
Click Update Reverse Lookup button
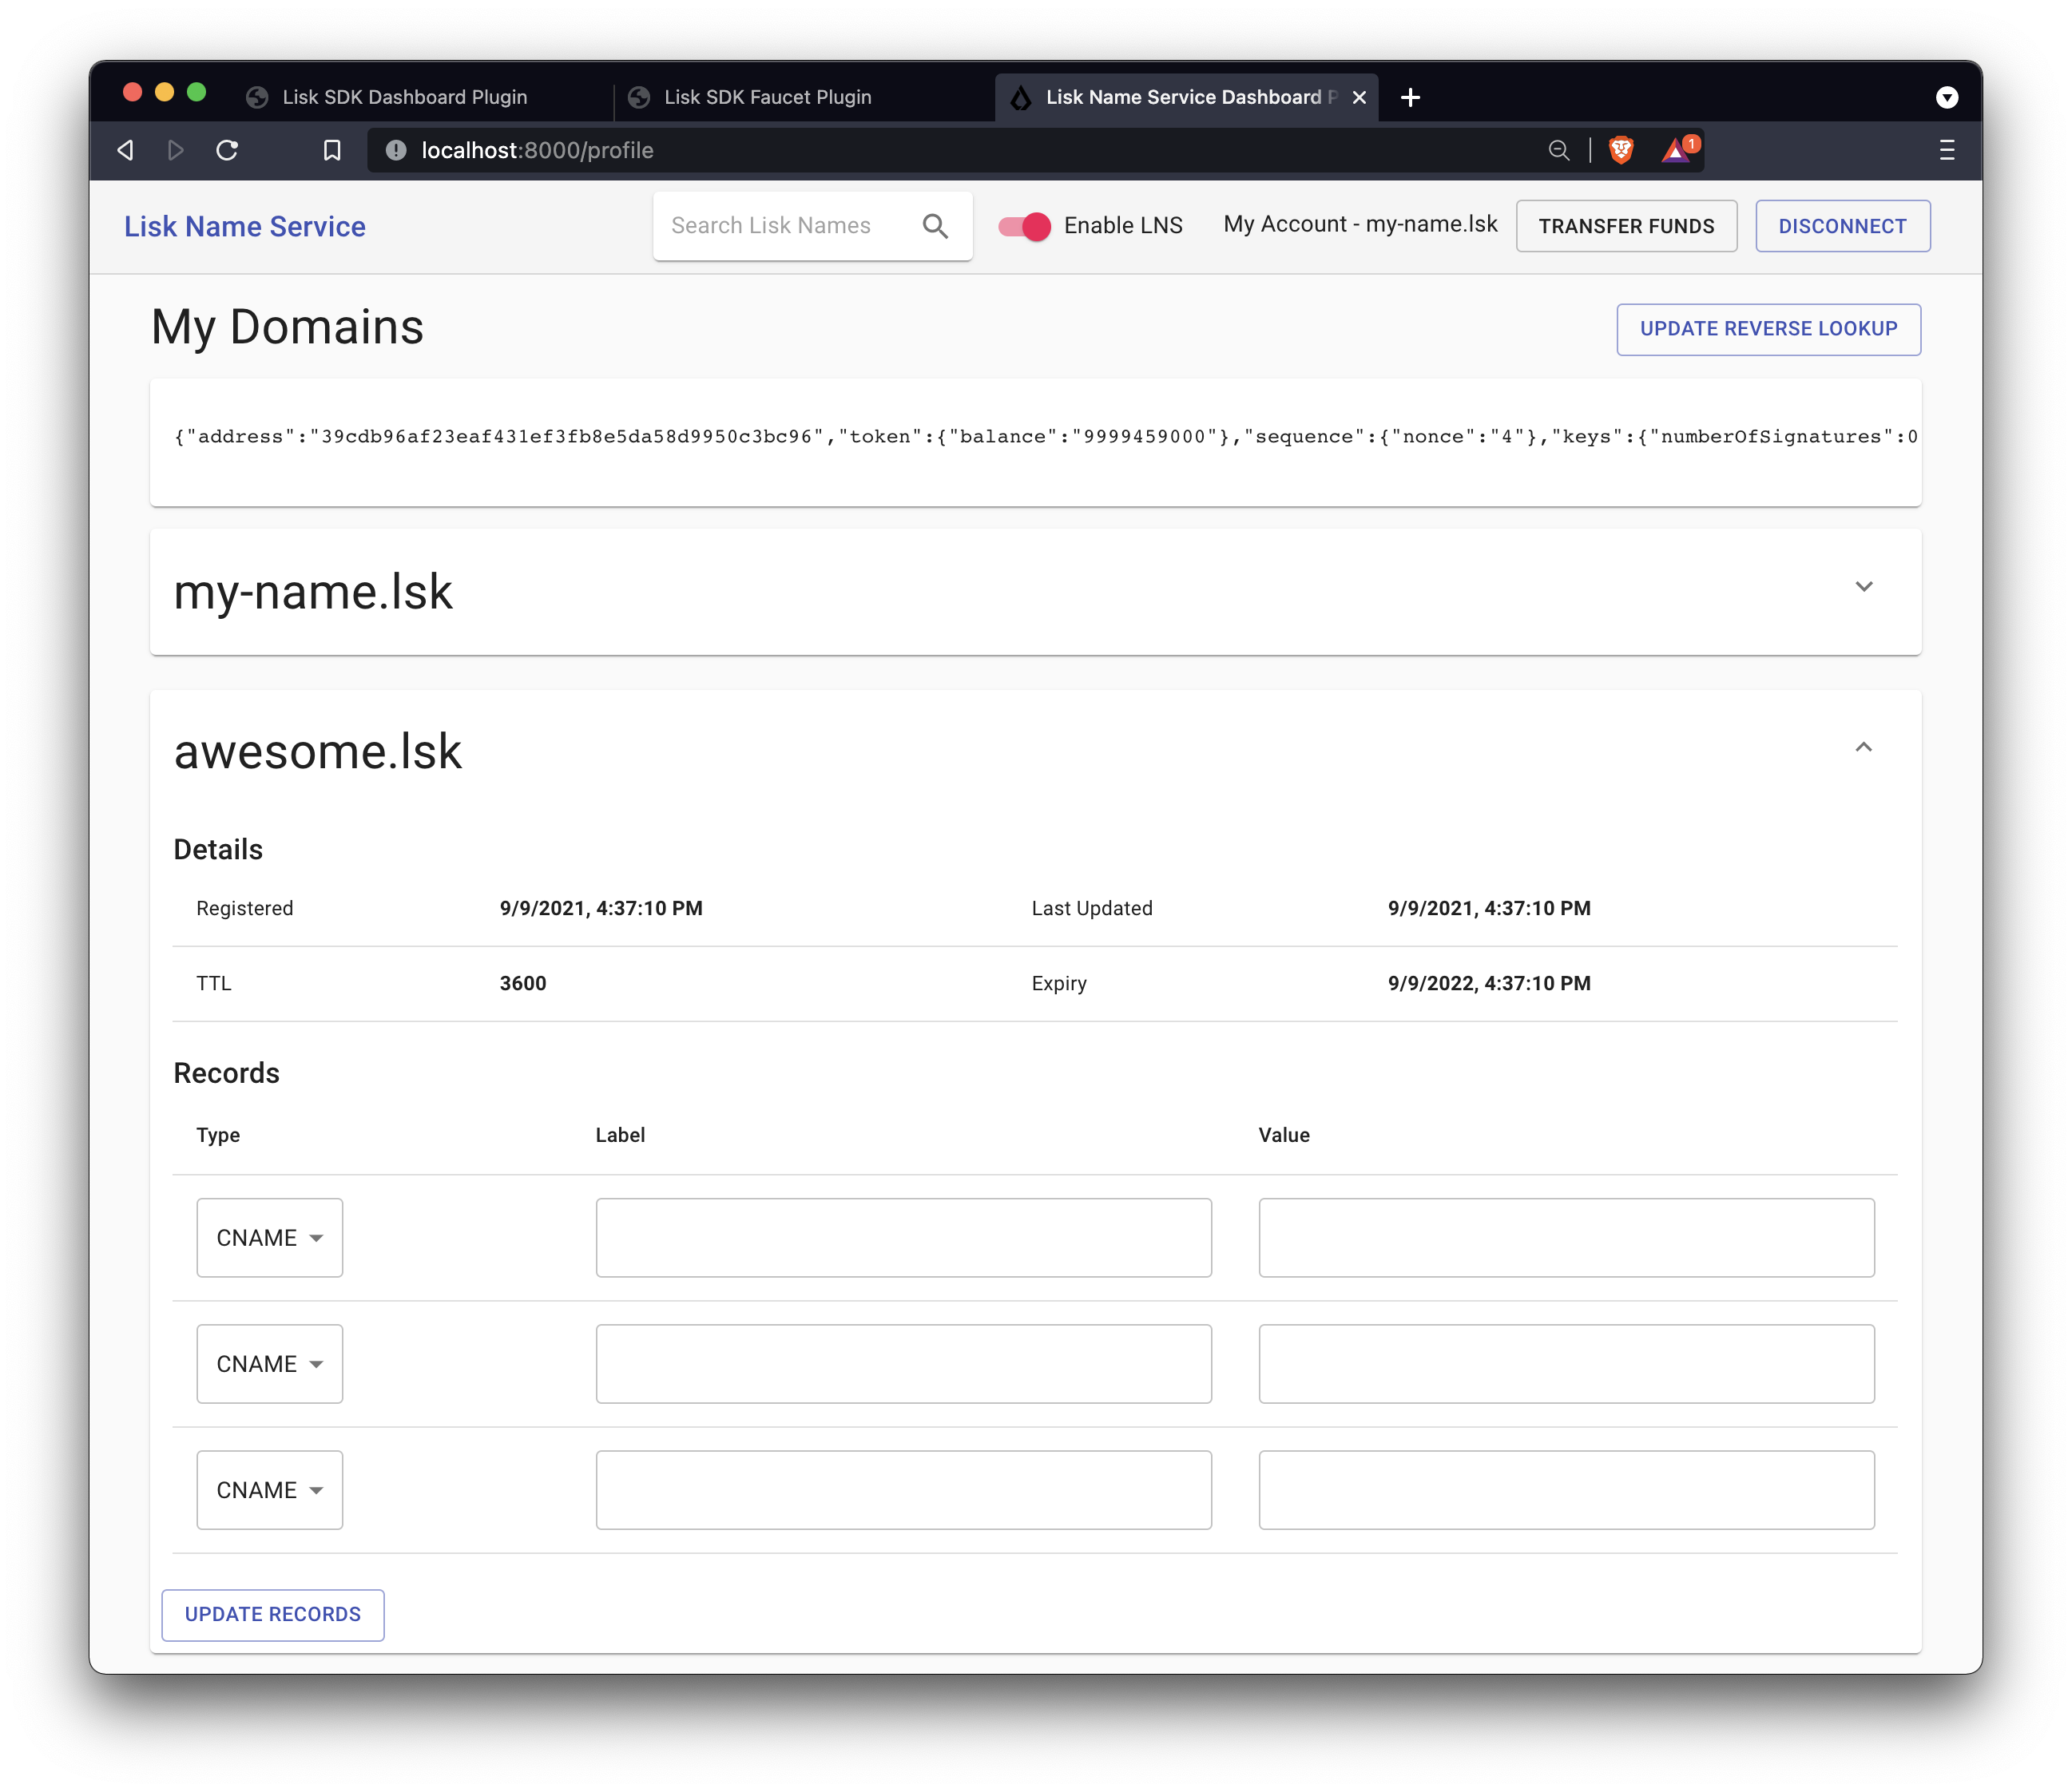1768,329
